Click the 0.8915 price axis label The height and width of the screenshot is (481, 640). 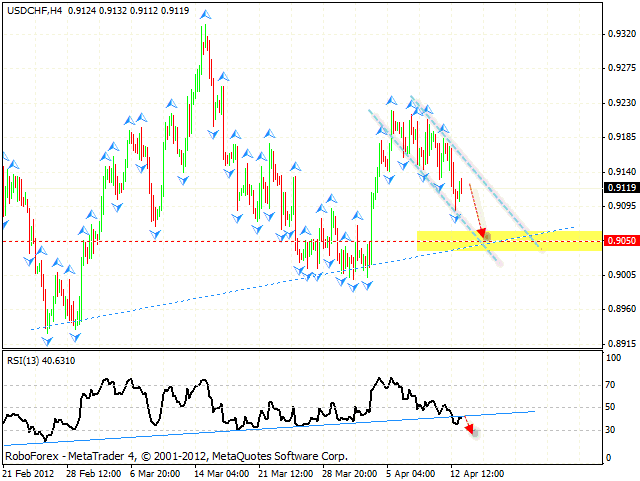(x=621, y=344)
